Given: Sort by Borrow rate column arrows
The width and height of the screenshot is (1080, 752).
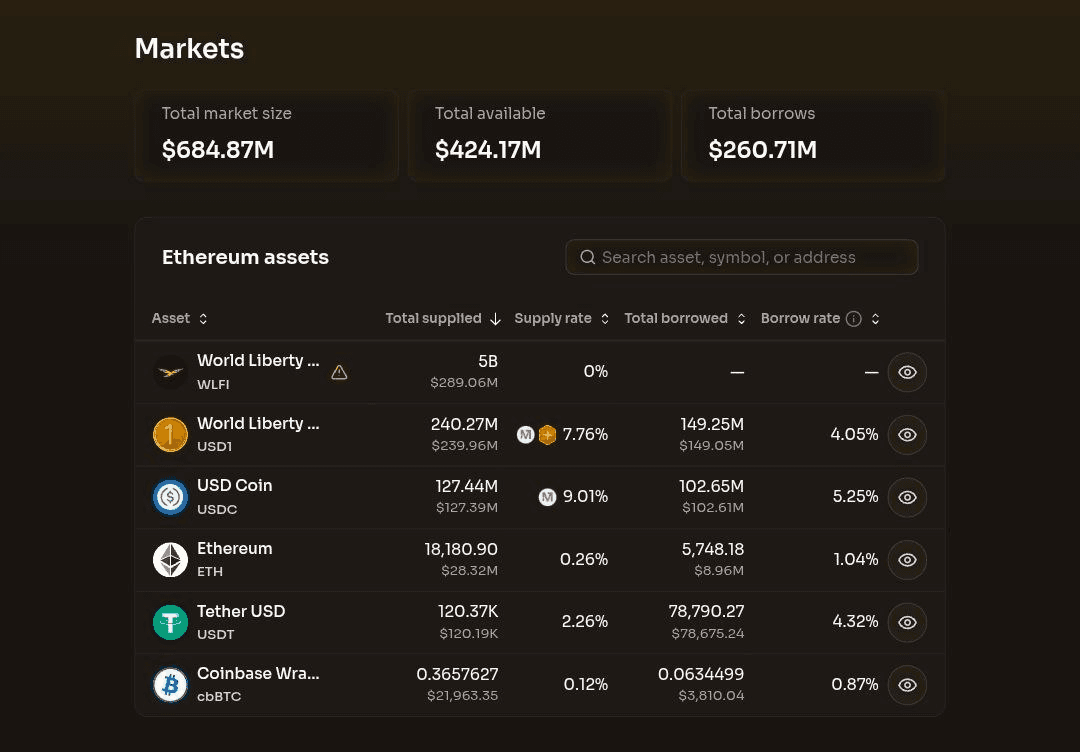Looking at the screenshot, I should coord(875,319).
